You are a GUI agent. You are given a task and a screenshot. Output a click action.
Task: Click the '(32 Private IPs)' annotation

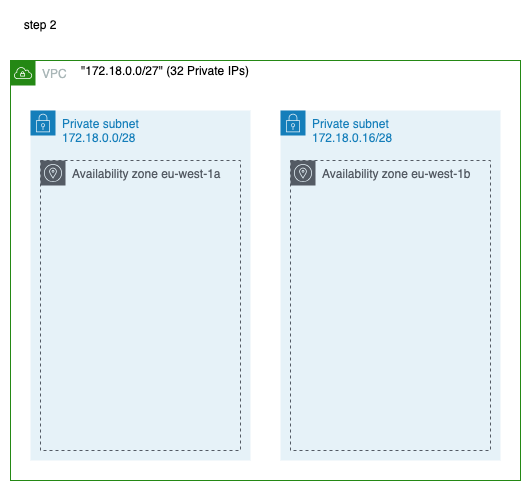coord(208,71)
